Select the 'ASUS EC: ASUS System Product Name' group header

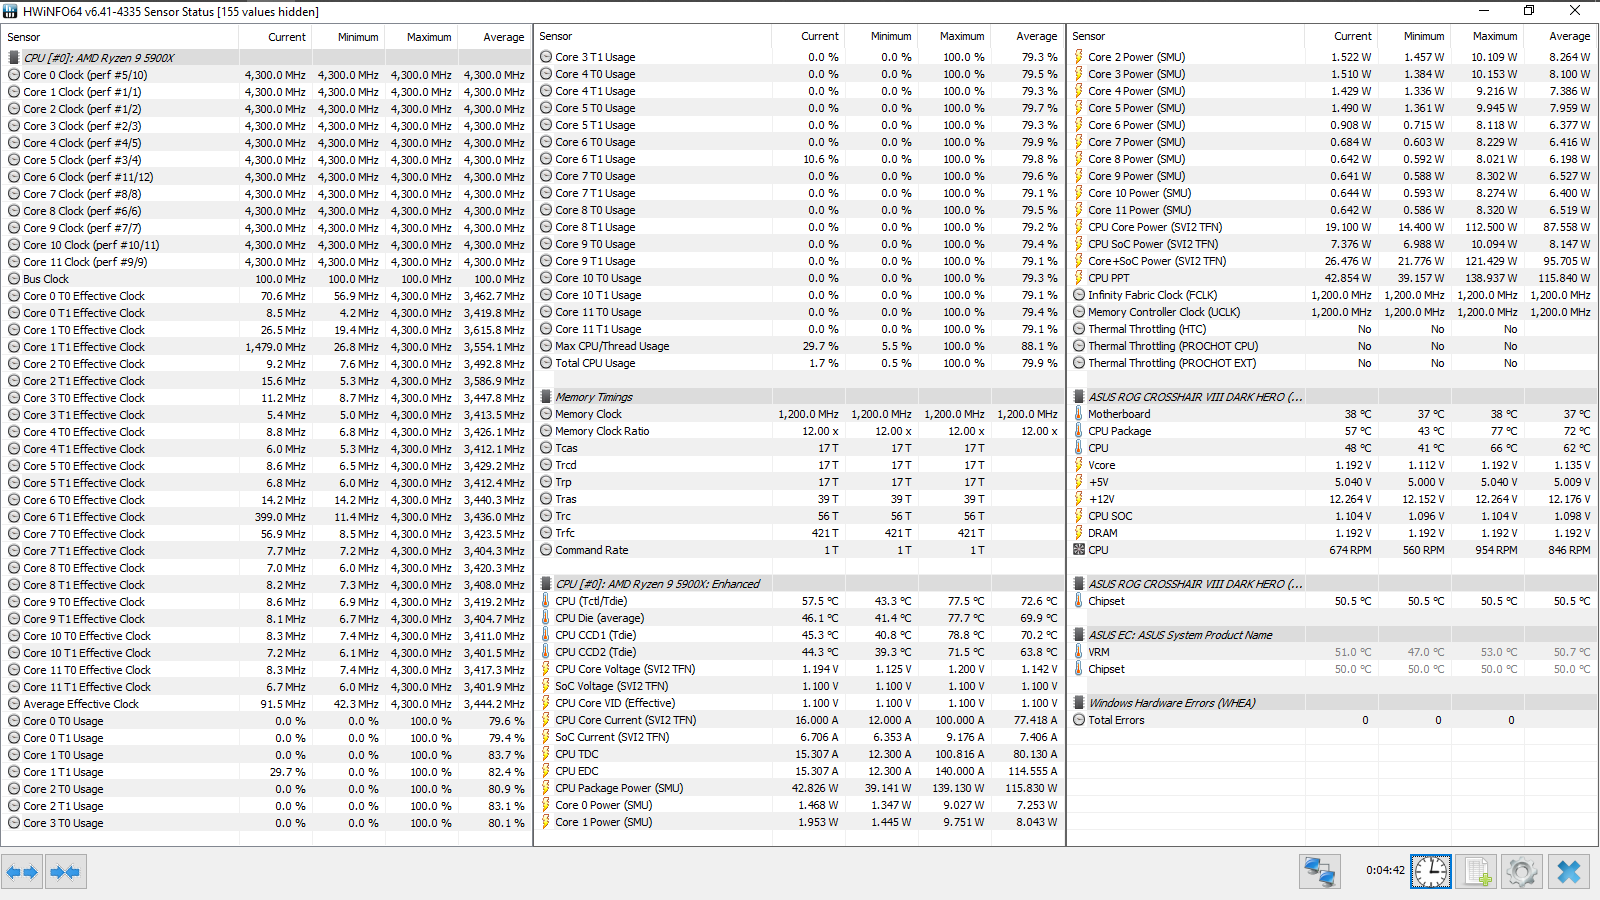(1332, 635)
